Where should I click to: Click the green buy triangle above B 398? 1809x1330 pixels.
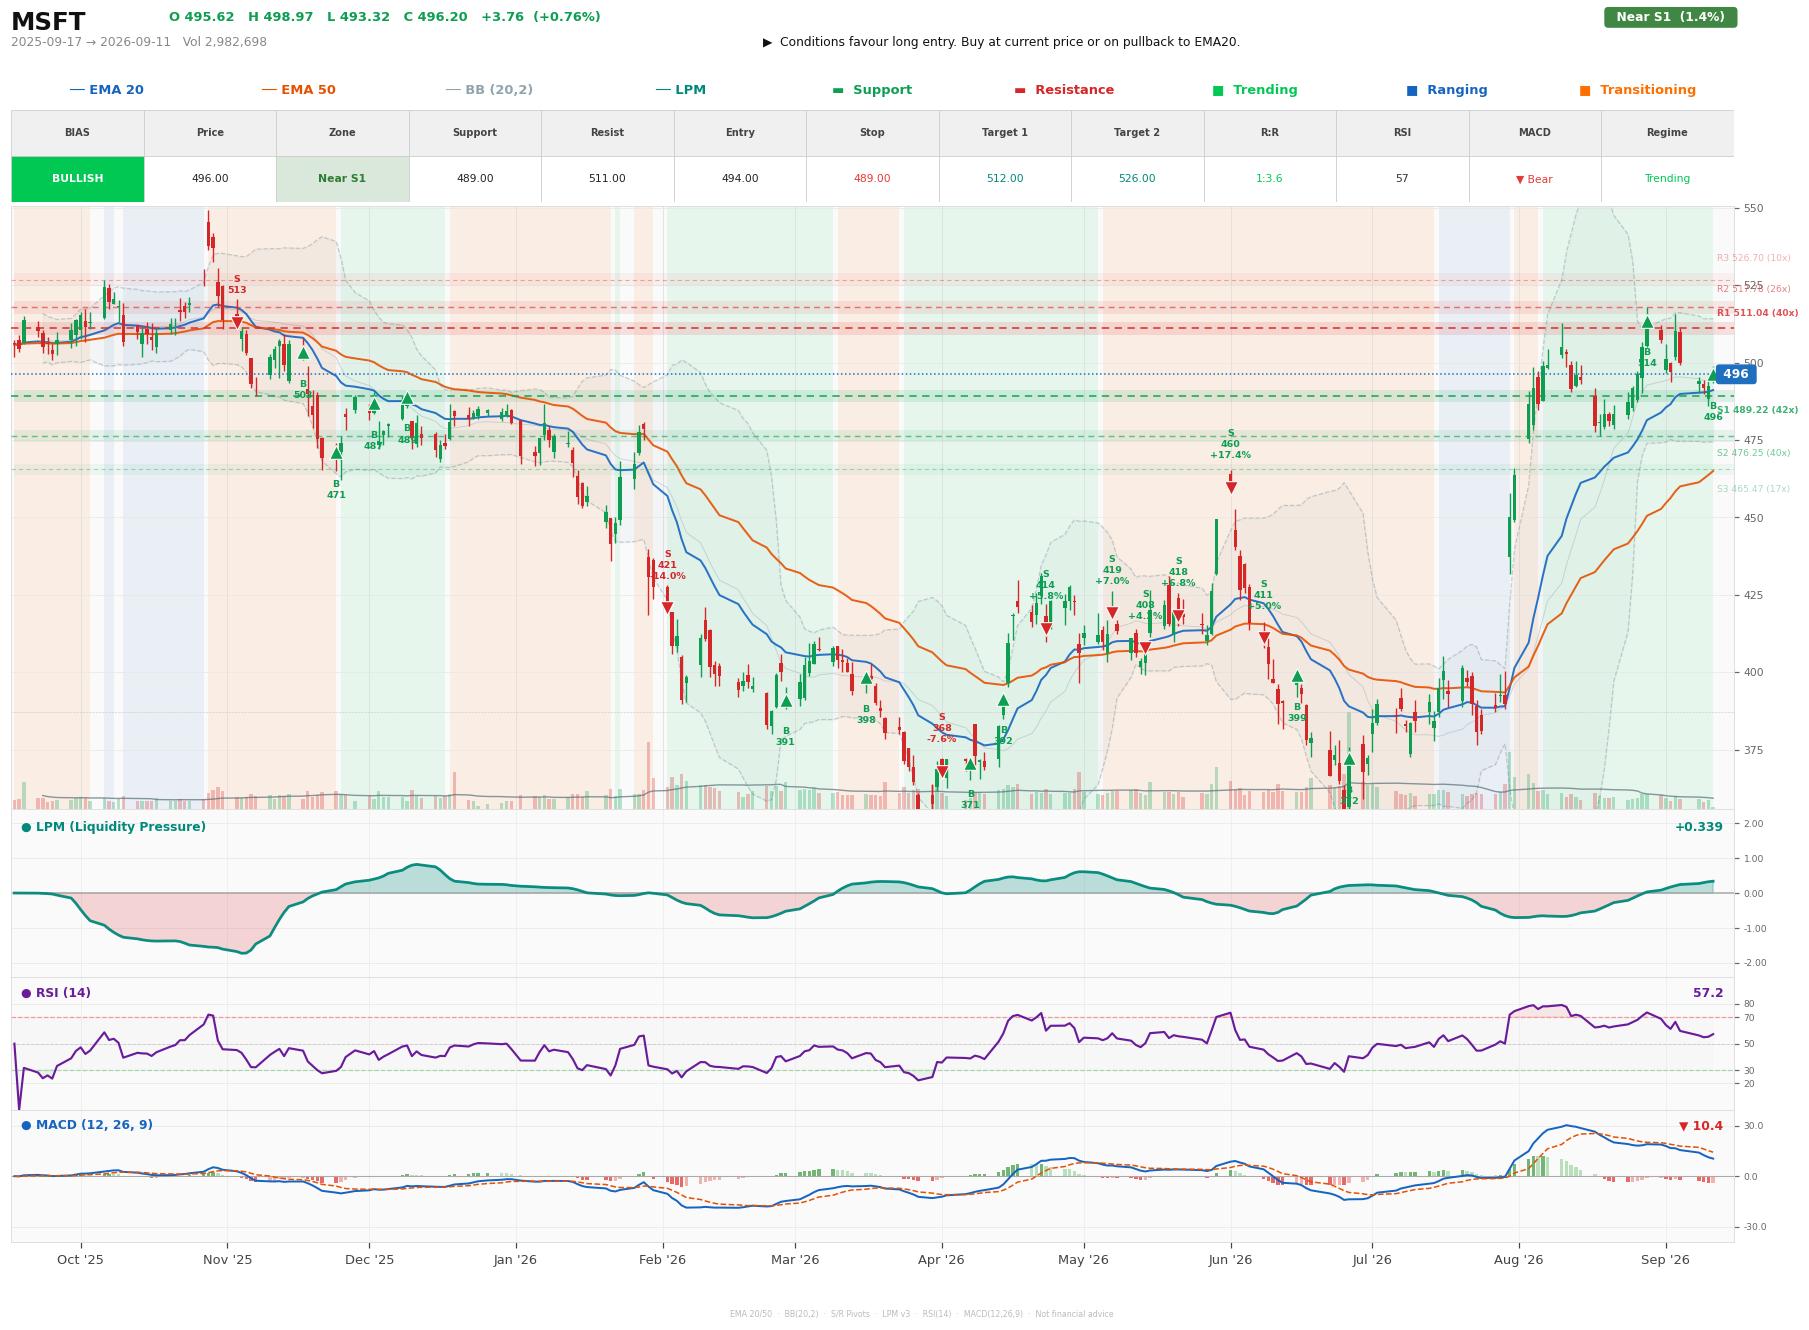point(866,678)
